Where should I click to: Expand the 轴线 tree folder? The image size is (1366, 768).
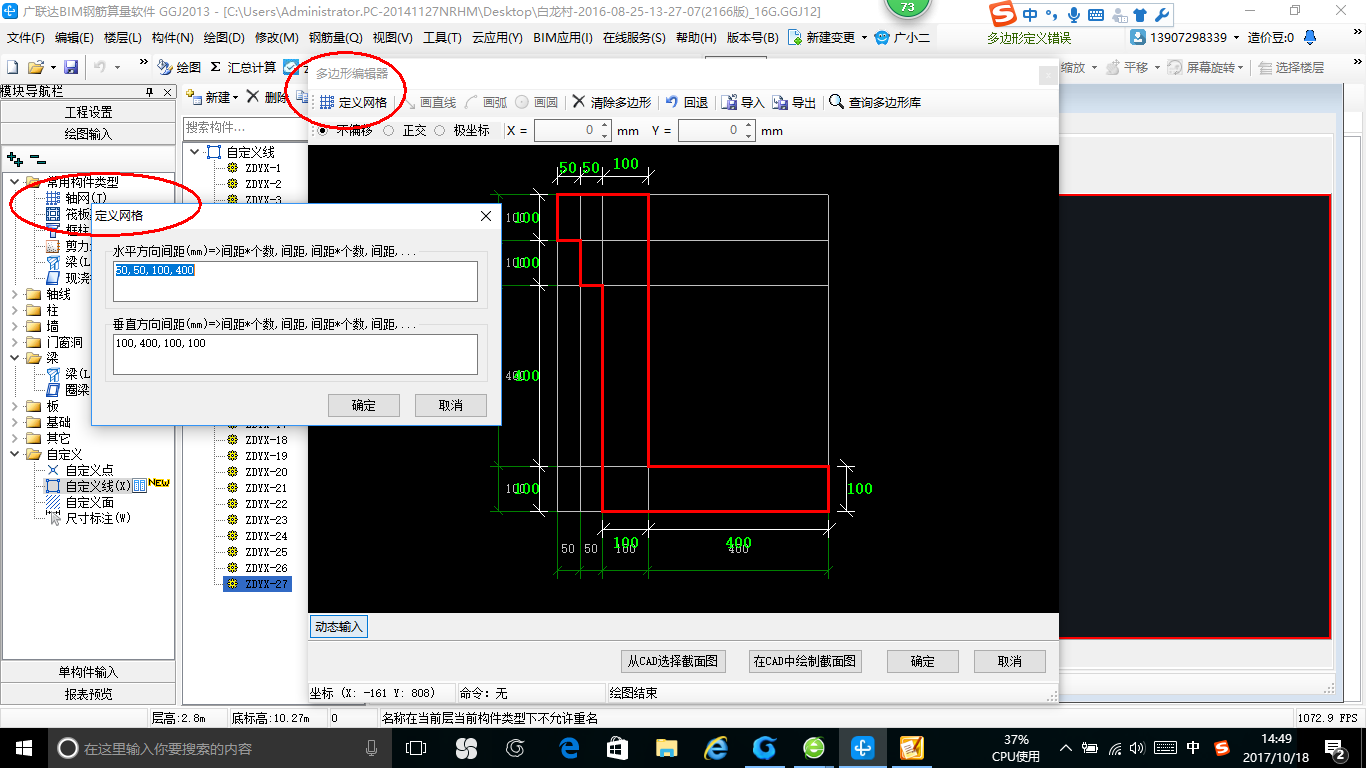(x=15, y=294)
